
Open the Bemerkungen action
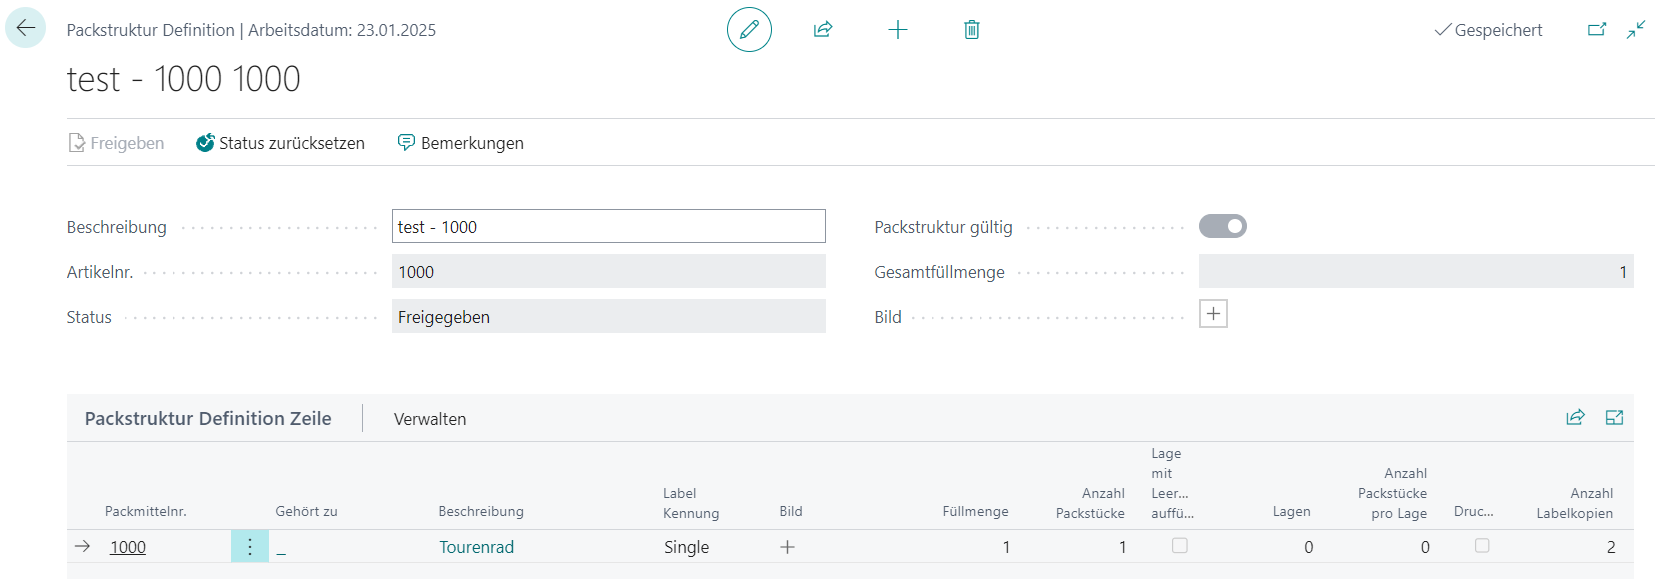[461, 143]
